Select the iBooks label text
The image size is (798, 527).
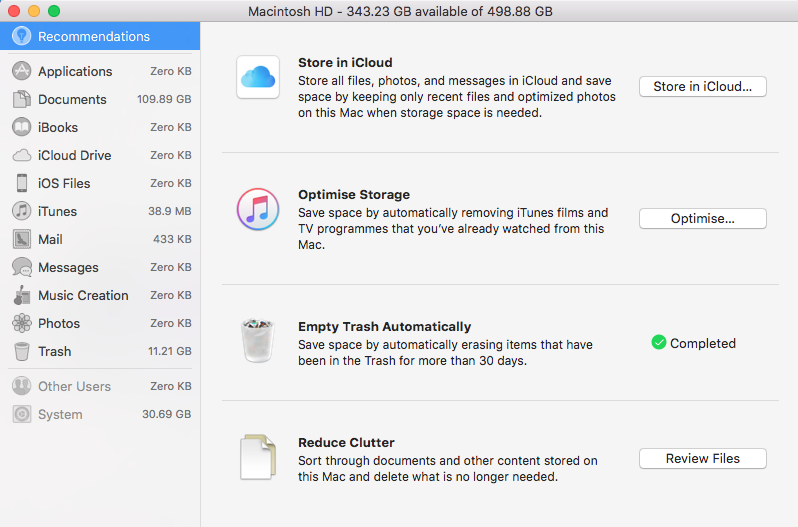58,127
